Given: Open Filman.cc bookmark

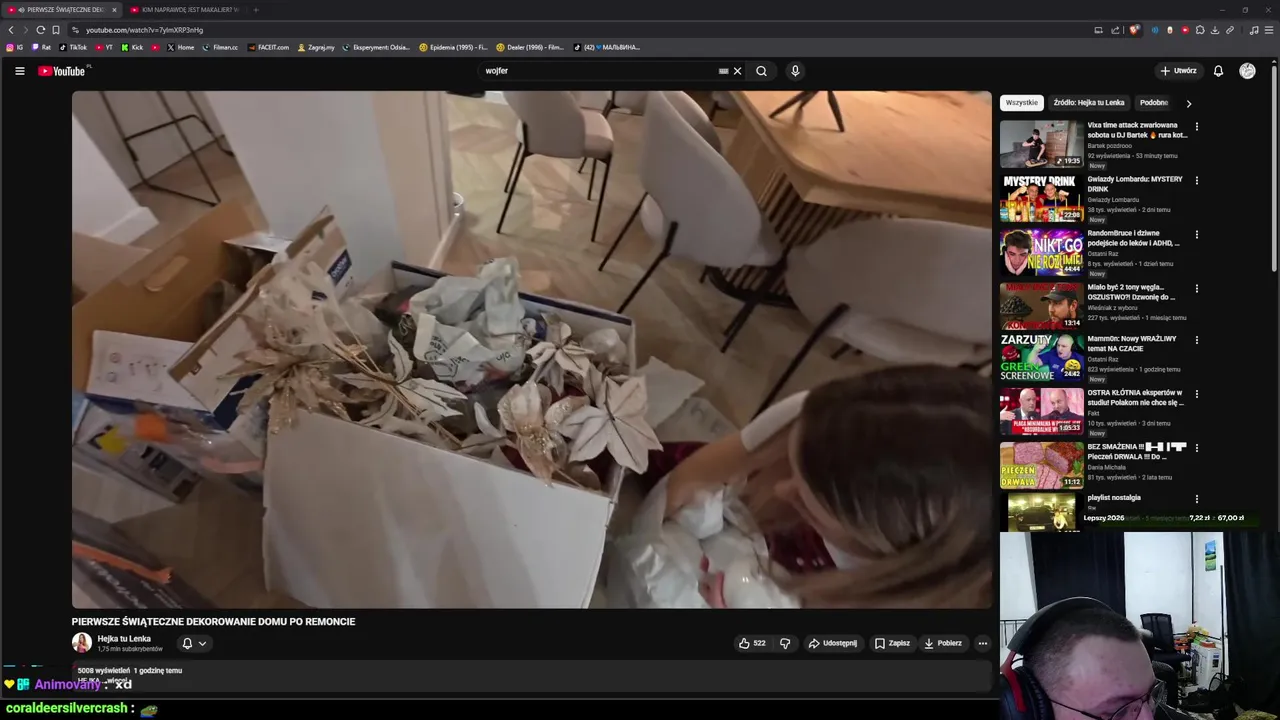Looking at the screenshot, I should click(x=220, y=47).
